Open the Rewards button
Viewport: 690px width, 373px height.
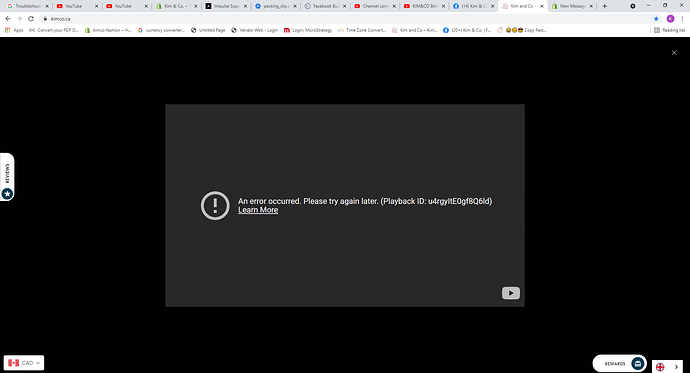tap(620, 364)
